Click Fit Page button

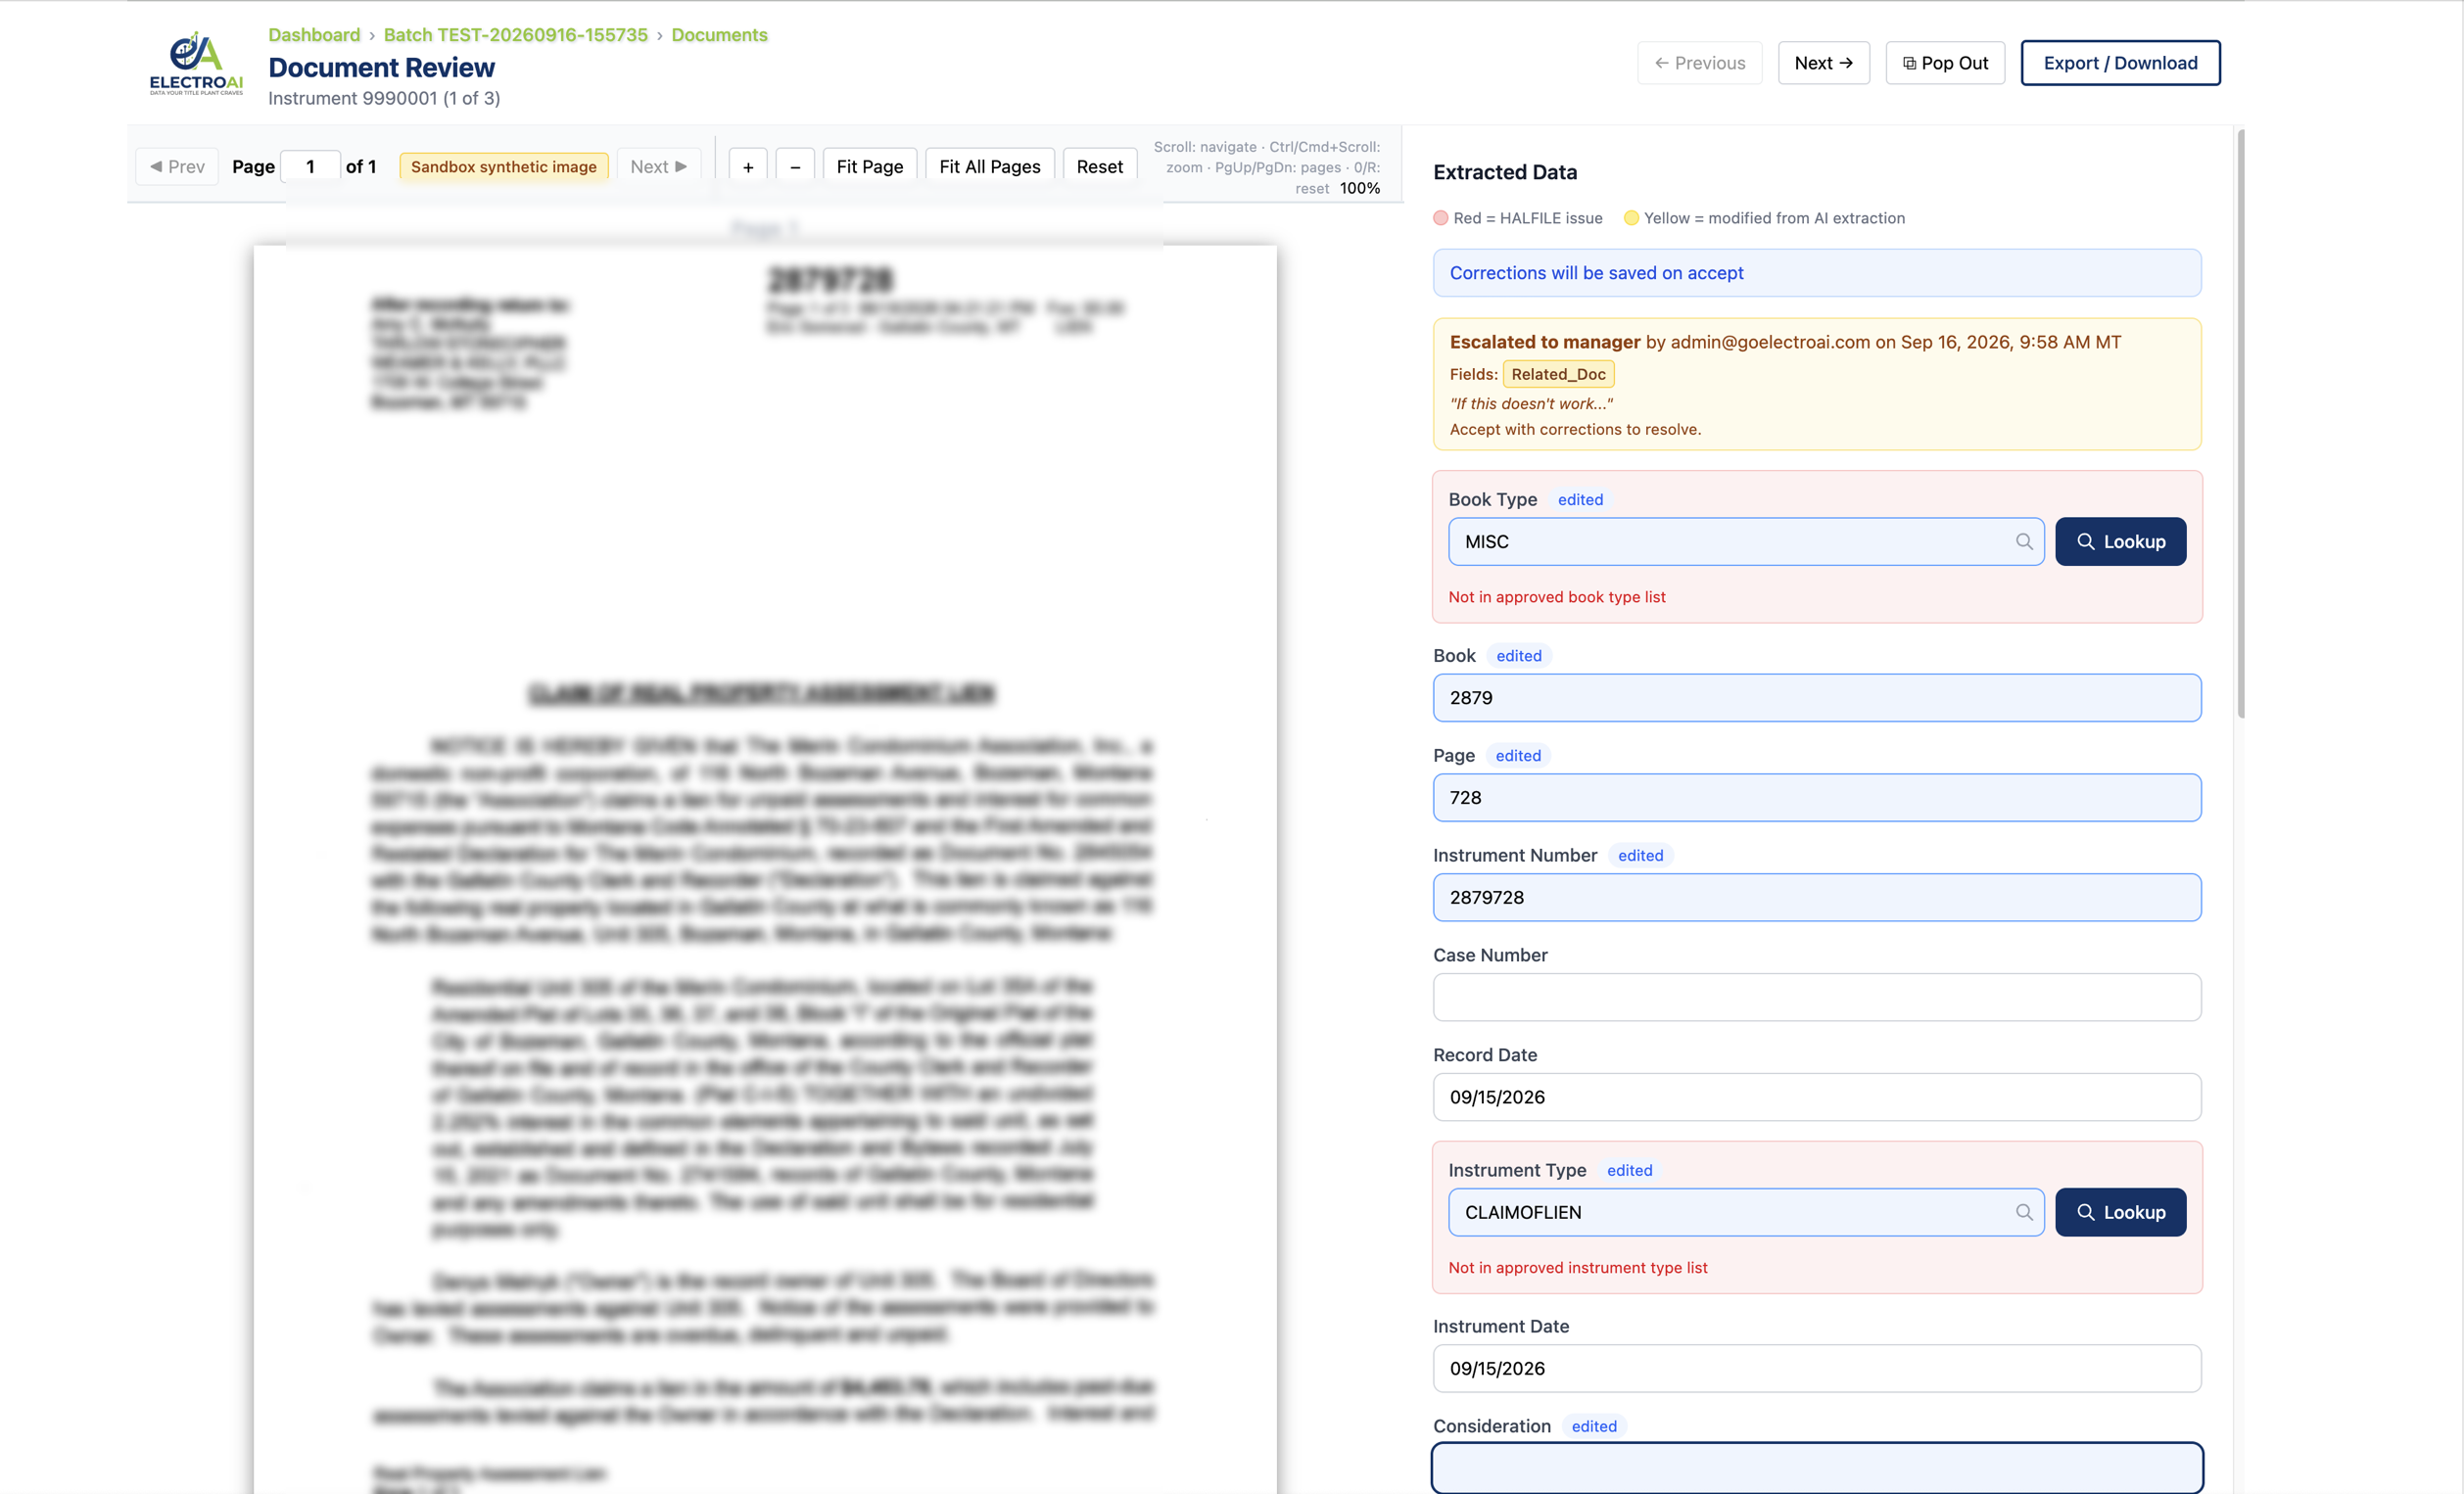click(x=869, y=166)
